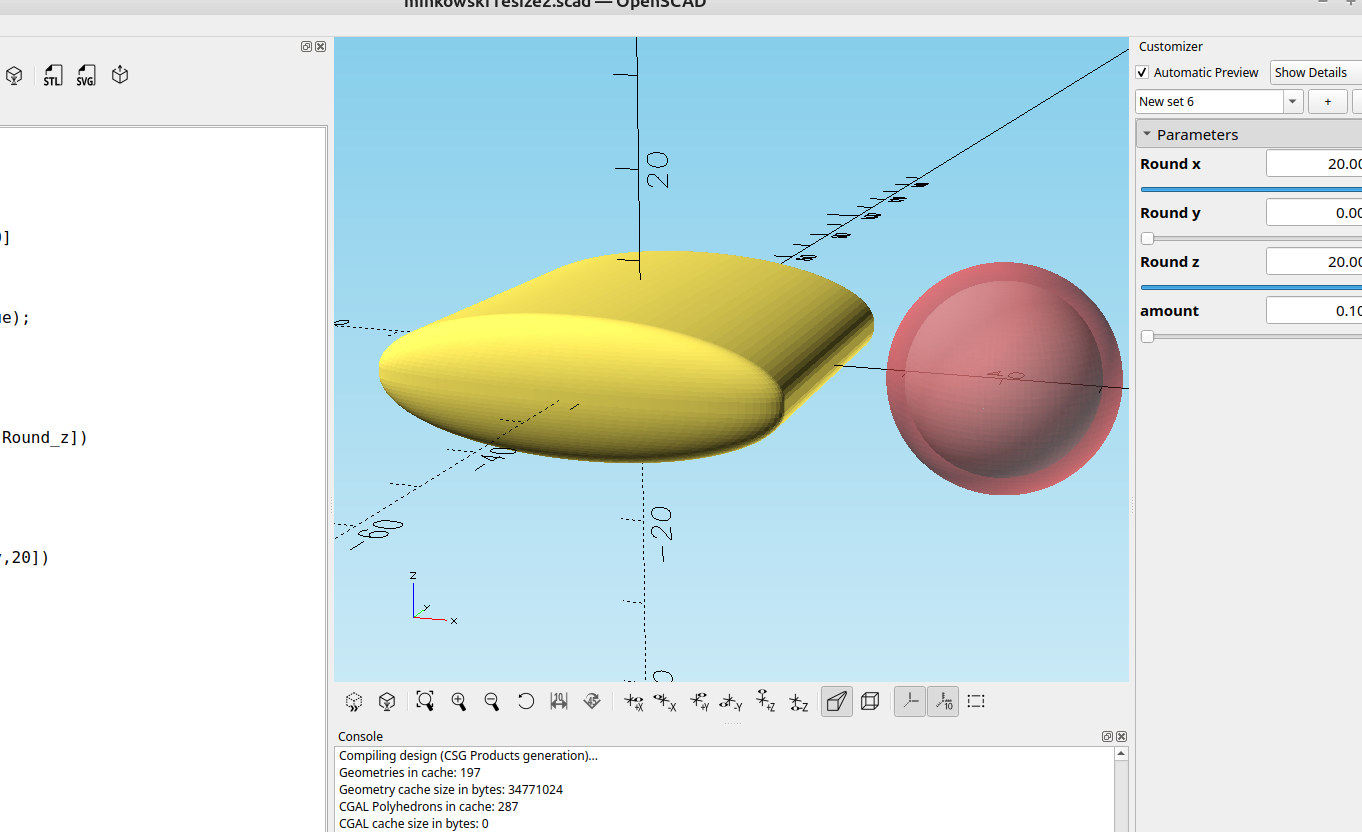Open the 'New set 6' preset dropdown
The width and height of the screenshot is (1362, 832).
click(1293, 102)
